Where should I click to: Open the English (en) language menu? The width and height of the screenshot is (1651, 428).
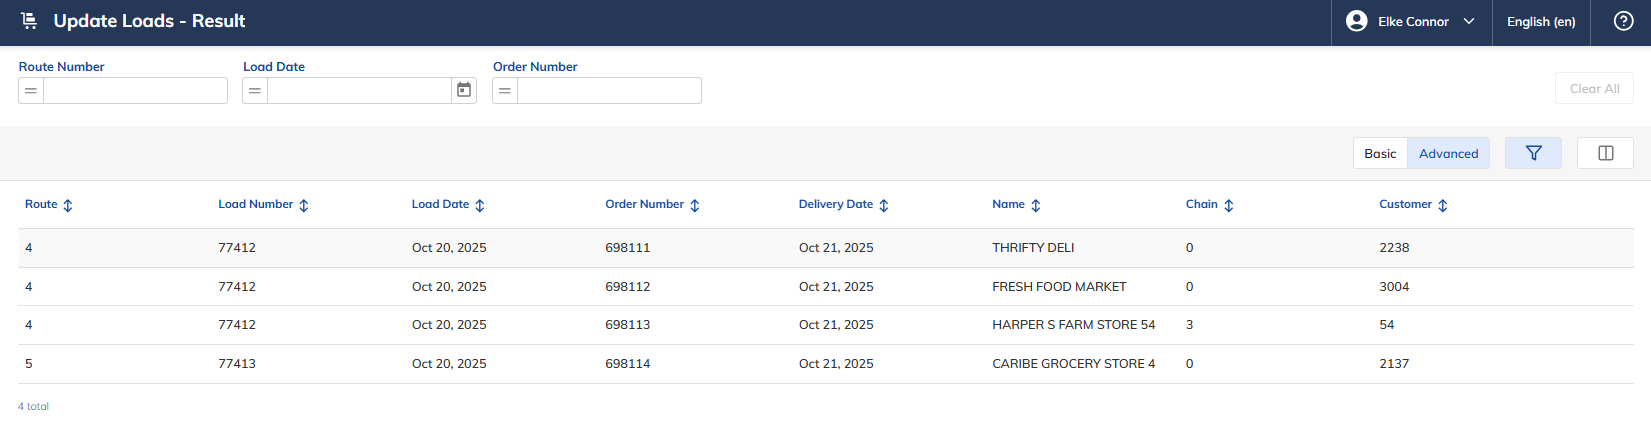point(1541,21)
